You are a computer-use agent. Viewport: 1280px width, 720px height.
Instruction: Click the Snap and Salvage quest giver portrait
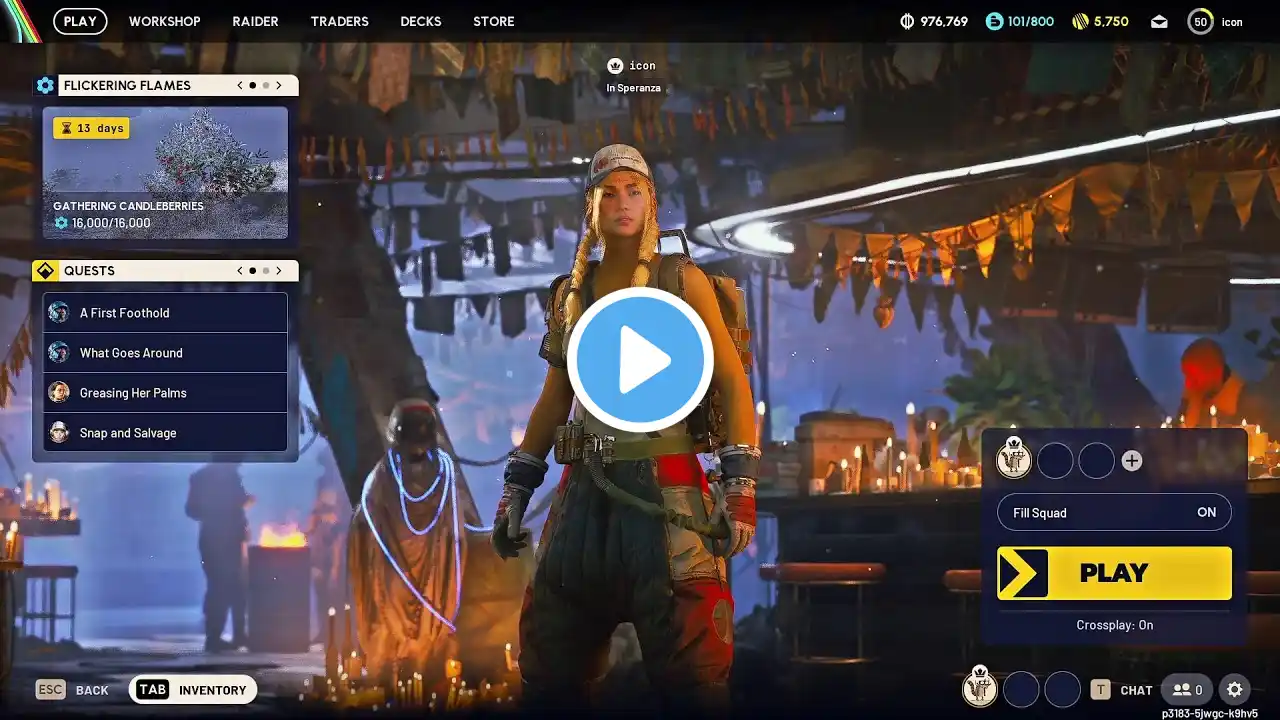pos(59,432)
